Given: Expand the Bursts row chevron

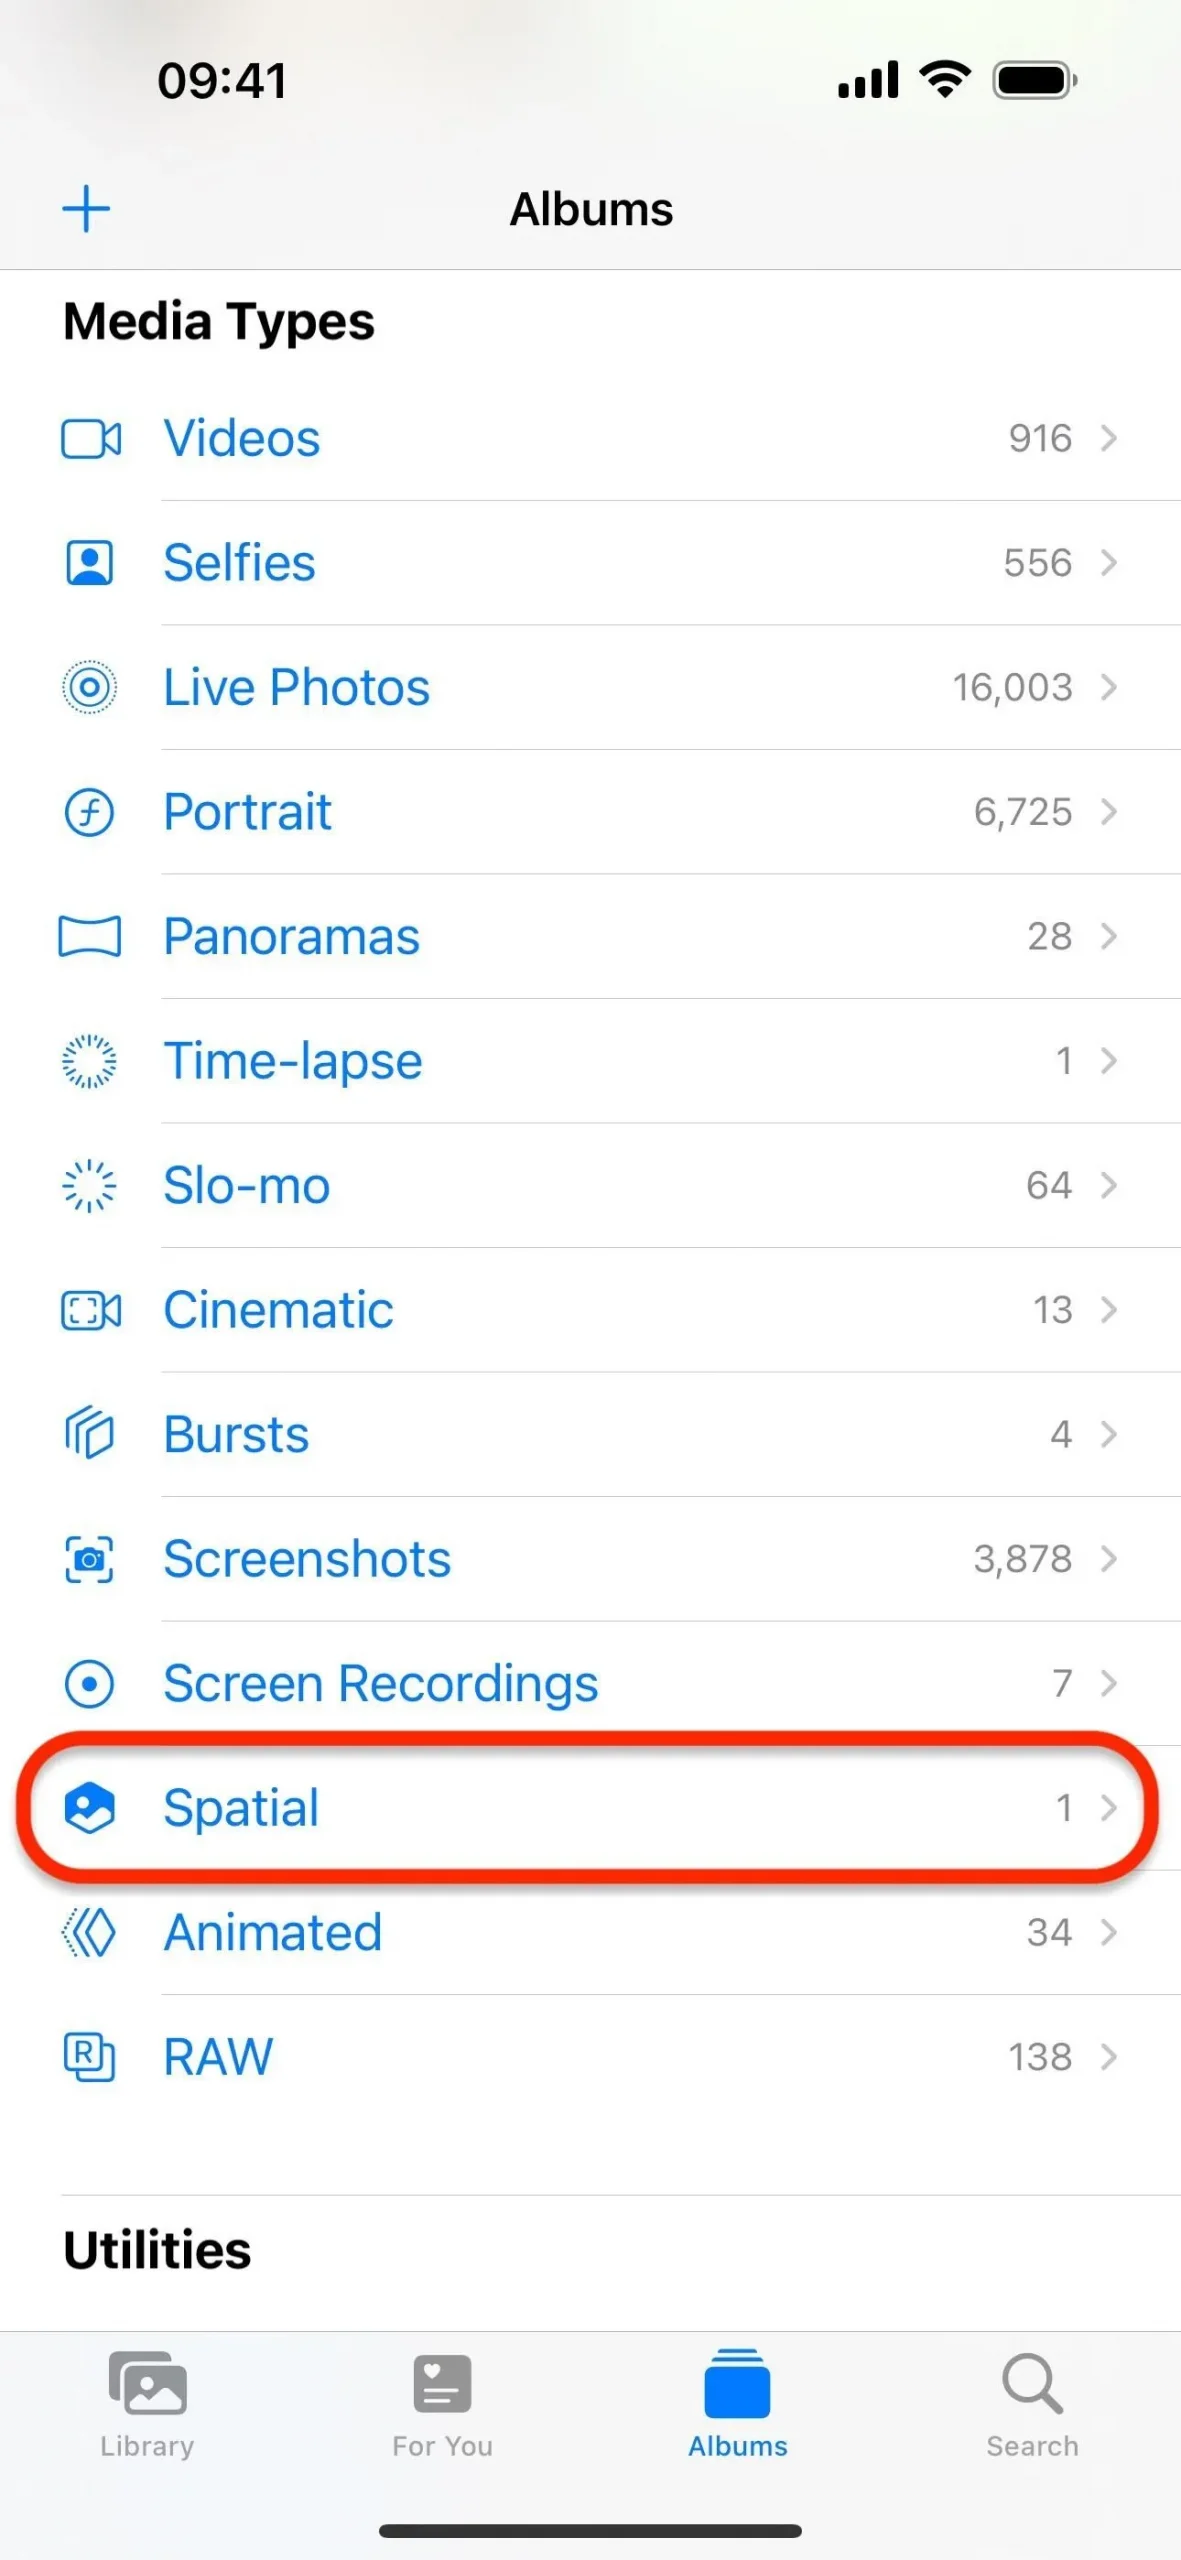Looking at the screenshot, I should (1108, 1434).
